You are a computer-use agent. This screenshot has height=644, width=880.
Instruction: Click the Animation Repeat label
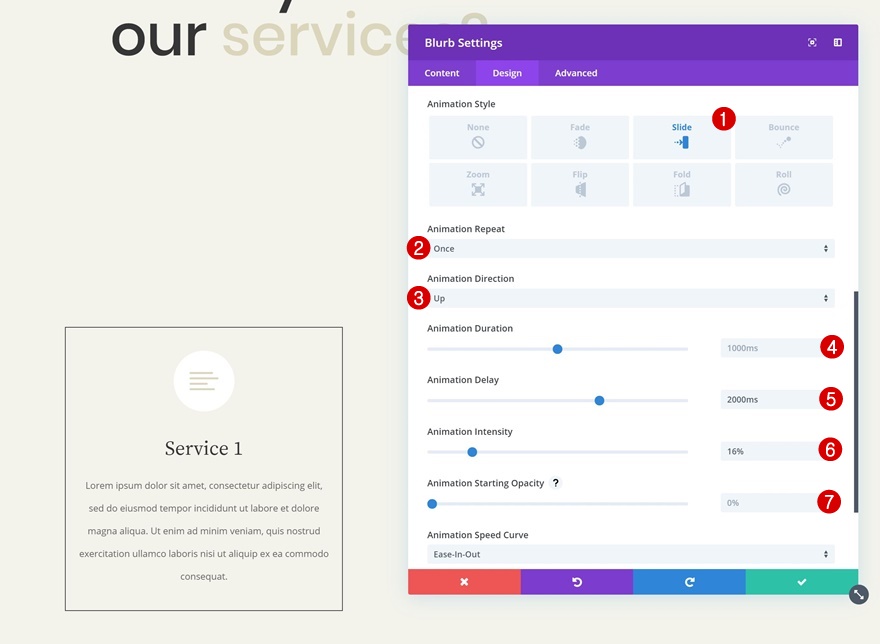tap(466, 229)
